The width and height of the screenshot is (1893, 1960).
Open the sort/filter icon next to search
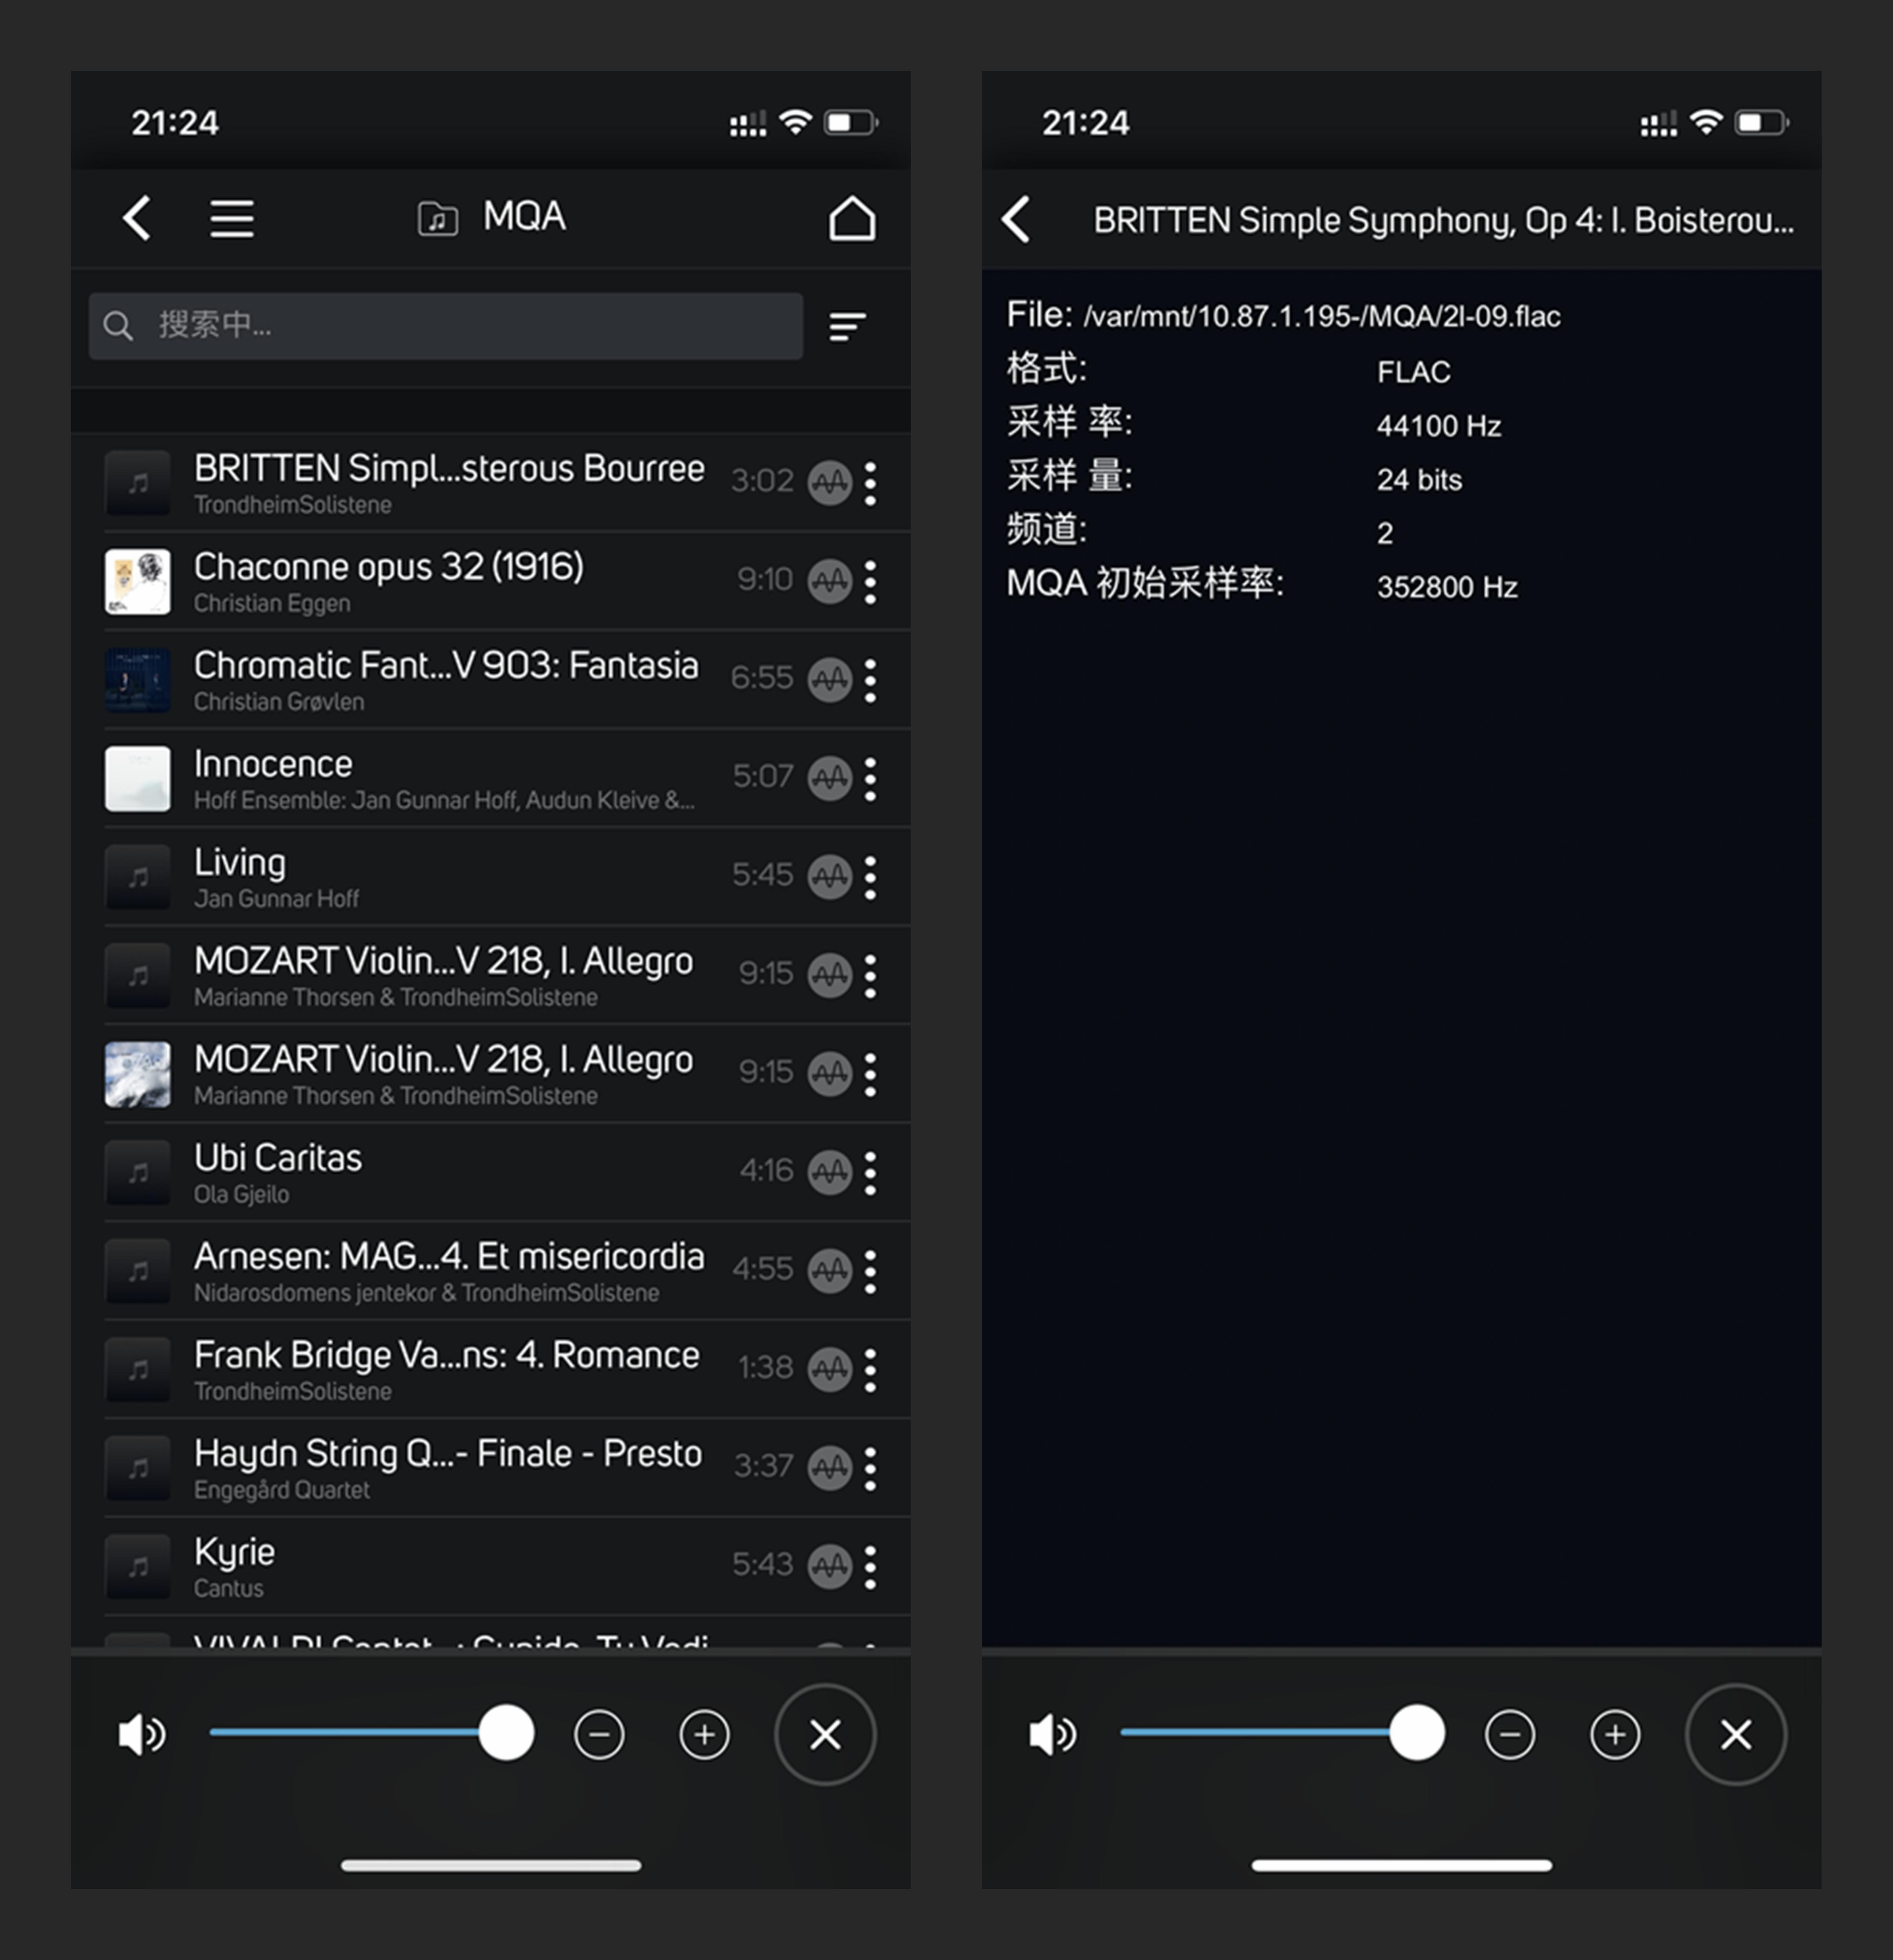(x=847, y=326)
